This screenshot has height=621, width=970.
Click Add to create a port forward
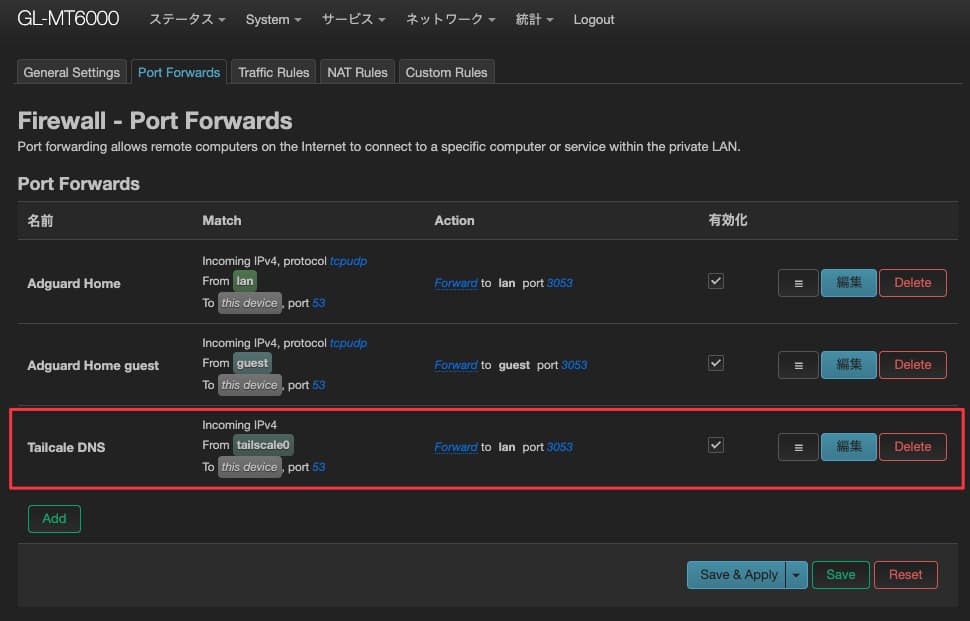click(x=54, y=519)
